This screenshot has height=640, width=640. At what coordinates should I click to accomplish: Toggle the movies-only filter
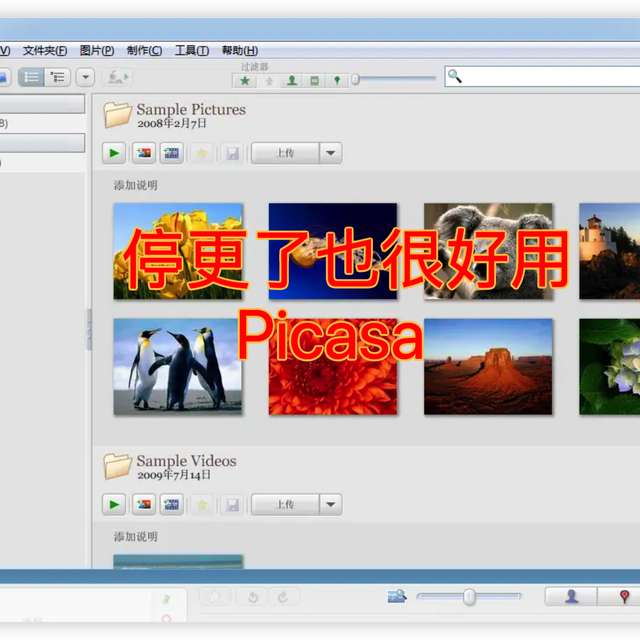(x=314, y=81)
